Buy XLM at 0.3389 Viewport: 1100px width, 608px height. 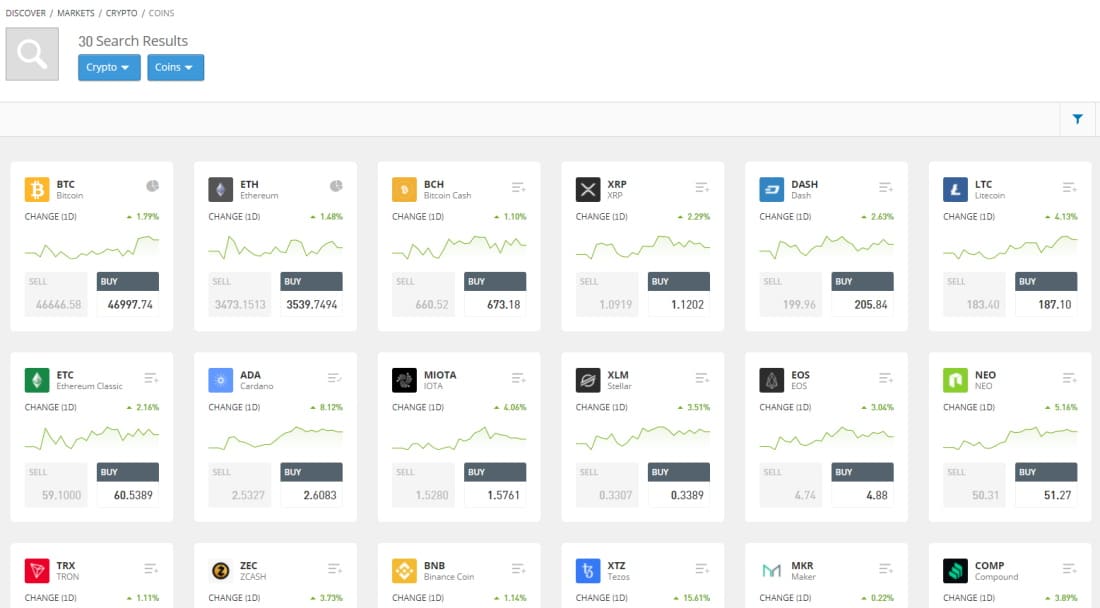pyautogui.click(x=679, y=485)
